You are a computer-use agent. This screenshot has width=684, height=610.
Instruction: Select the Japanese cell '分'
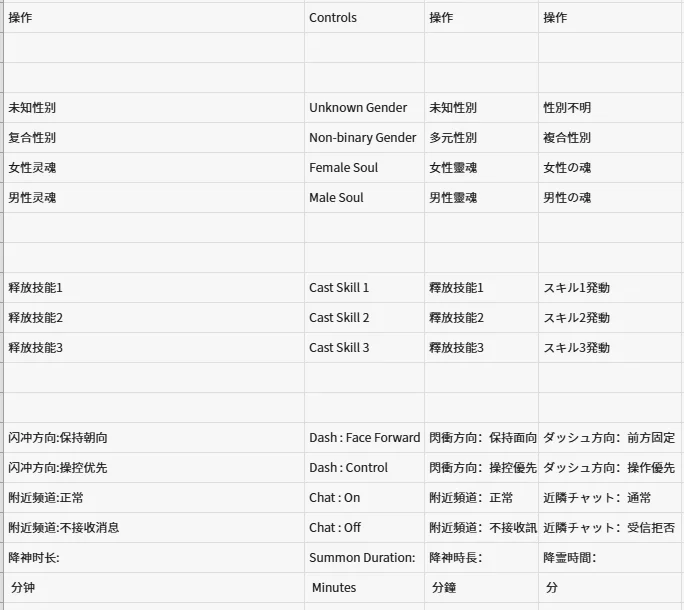pyautogui.click(x=611, y=588)
